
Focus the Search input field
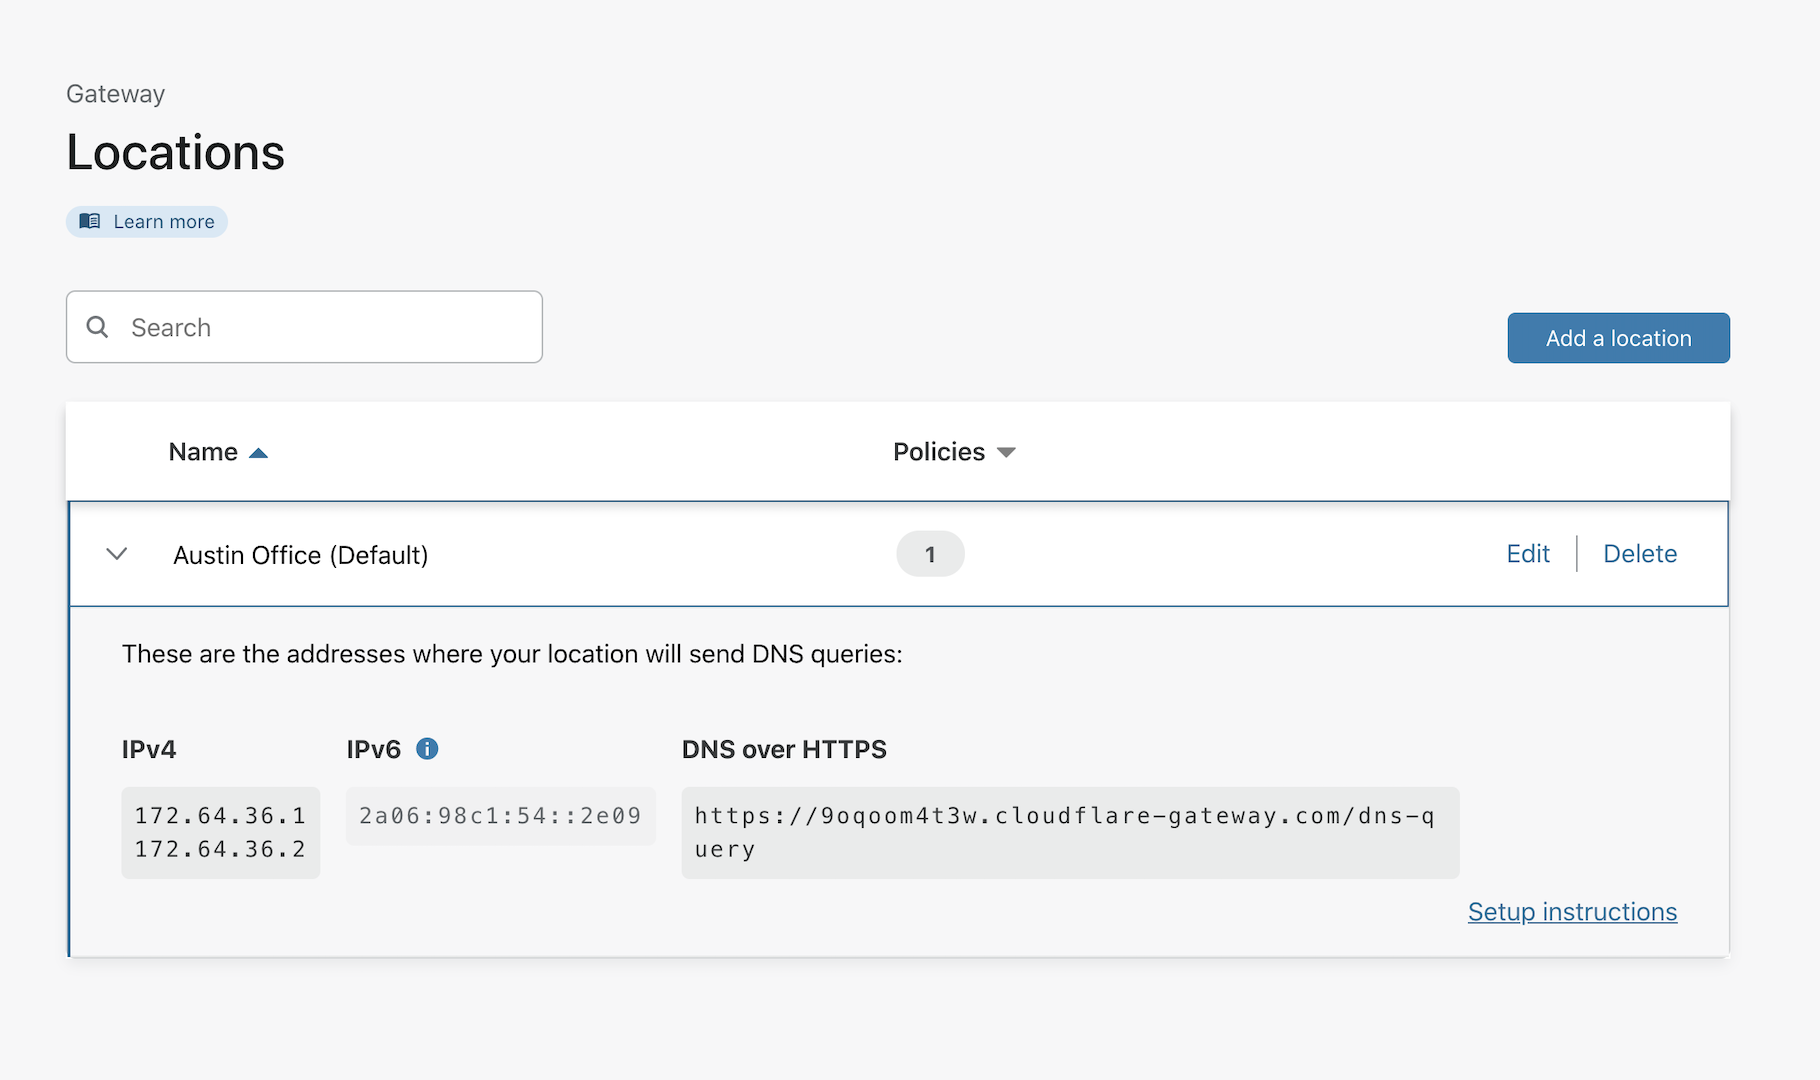pyautogui.click(x=320, y=327)
